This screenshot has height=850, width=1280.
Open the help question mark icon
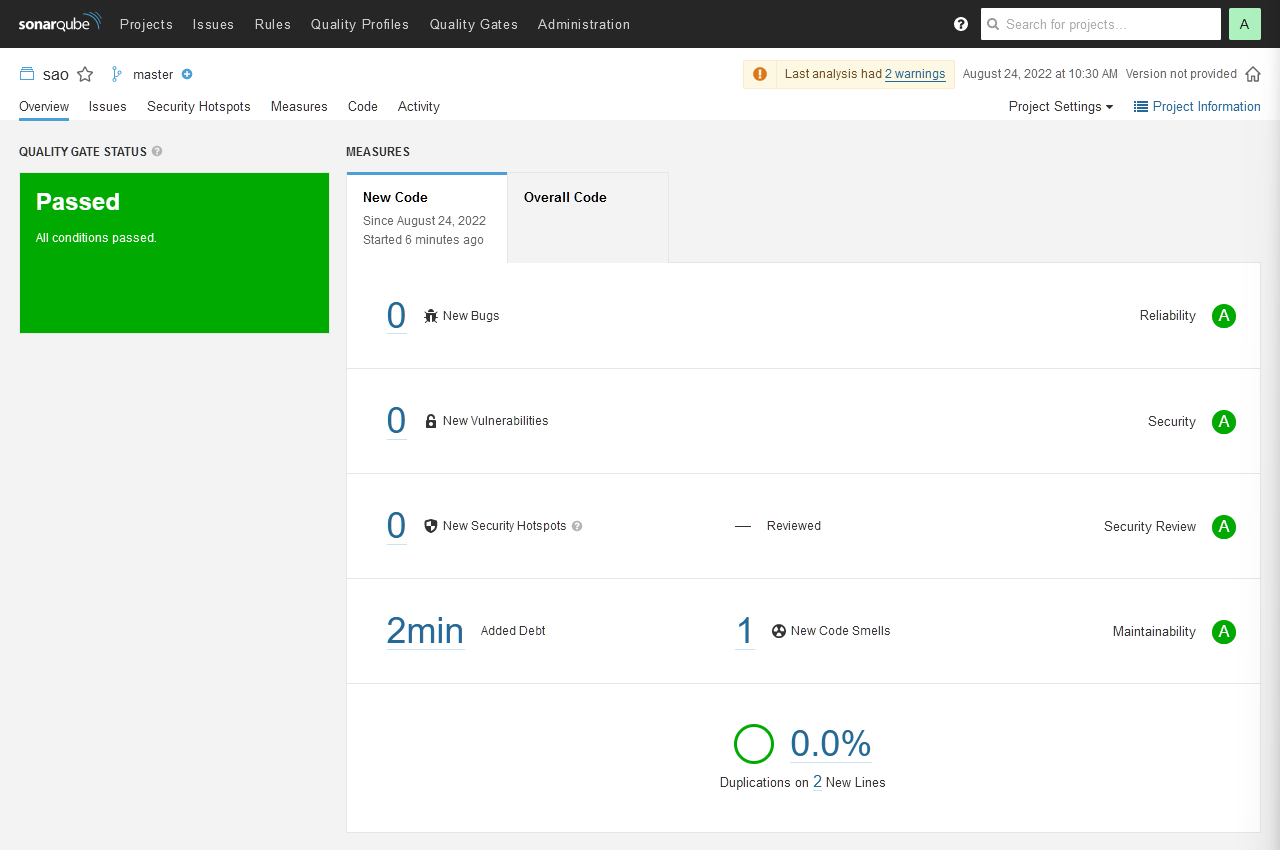point(961,24)
